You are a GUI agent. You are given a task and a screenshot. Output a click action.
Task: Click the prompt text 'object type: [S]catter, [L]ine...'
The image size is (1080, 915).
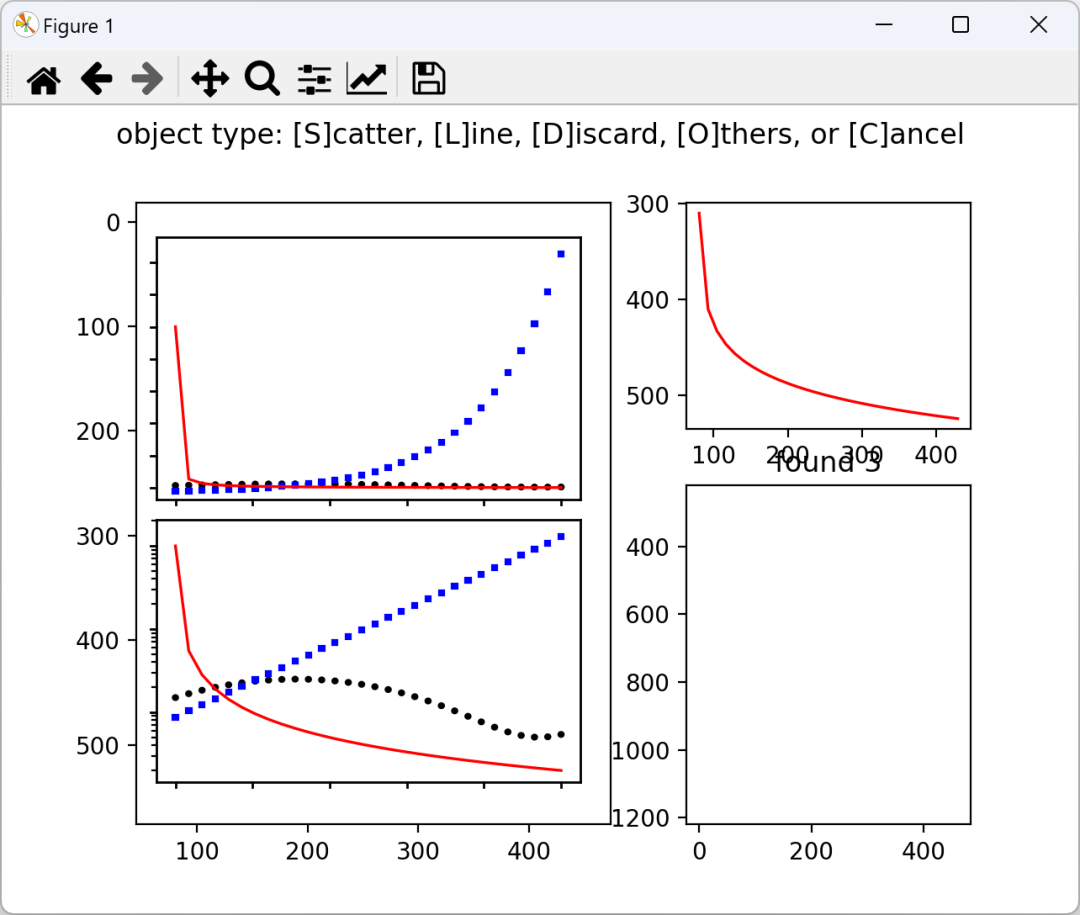tap(540, 134)
